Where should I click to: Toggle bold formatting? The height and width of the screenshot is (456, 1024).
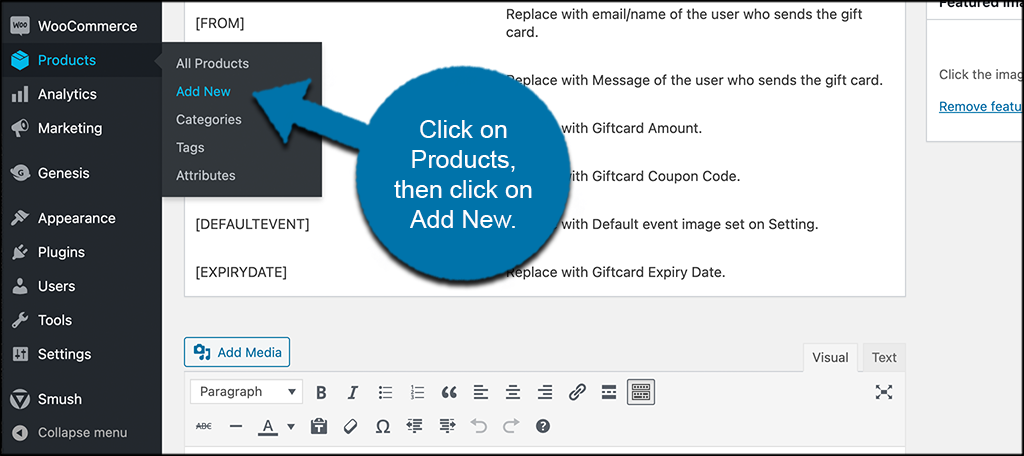[321, 392]
